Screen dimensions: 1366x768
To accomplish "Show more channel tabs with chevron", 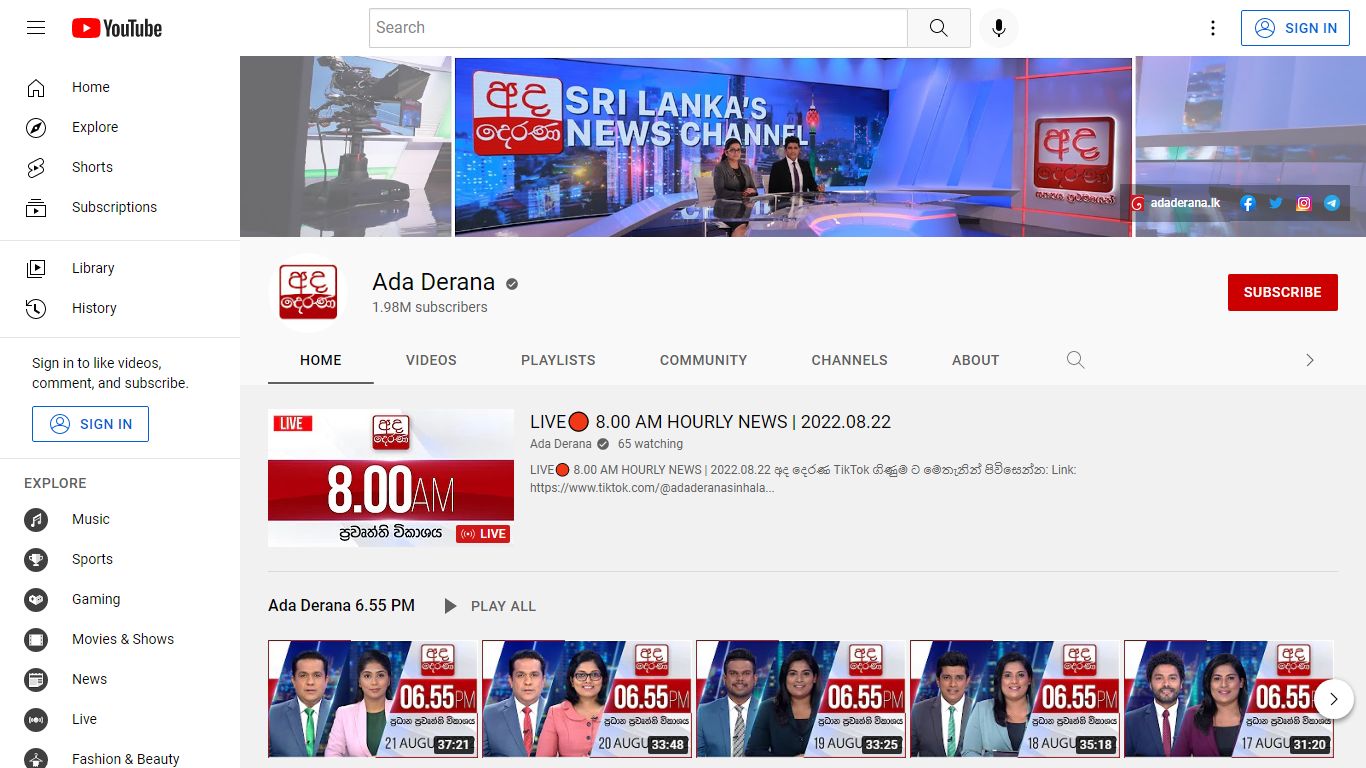I will (1309, 360).
